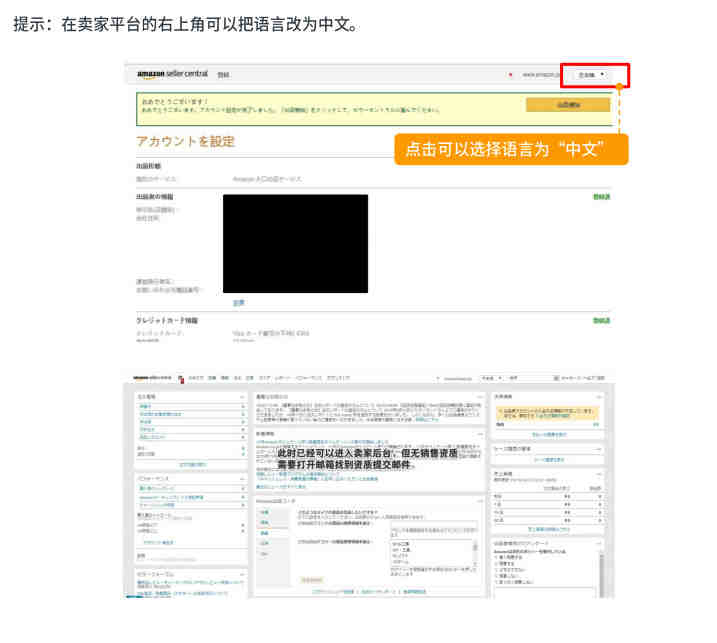Click the scrollbar of the category list box

[x=475, y=552]
